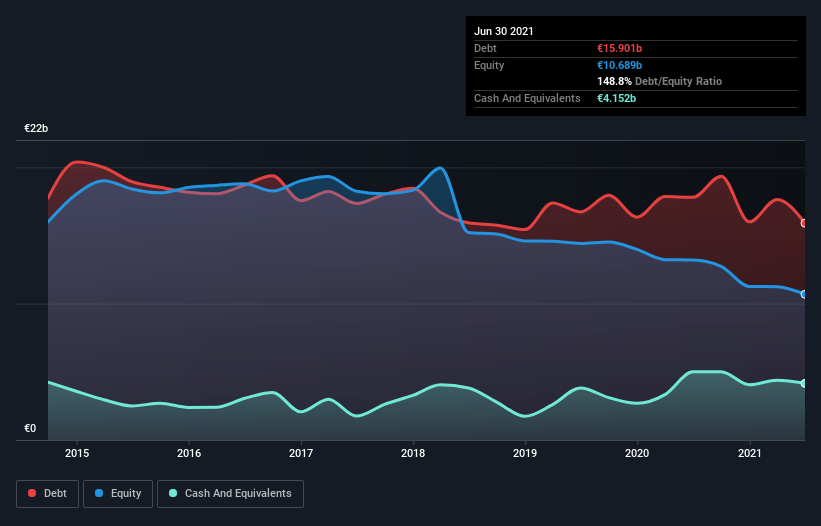Click the 2016 x-axis label

click(x=189, y=453)
